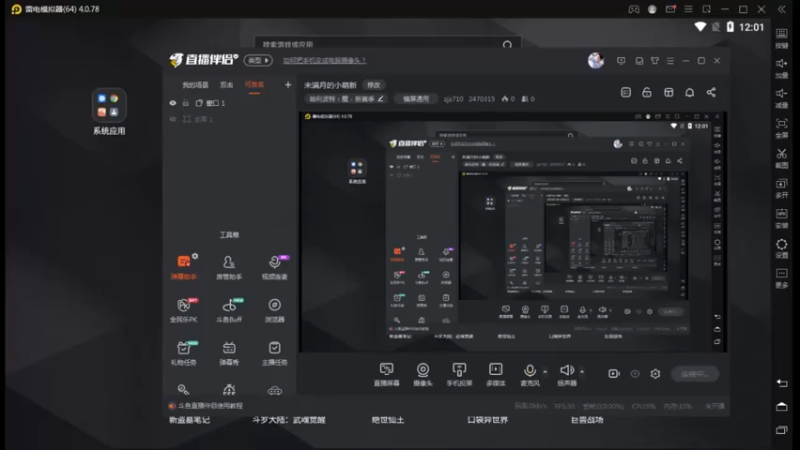The height and width of the screenshot is (450, 800).
Task: Open the 弹幕秀 tool
Action: [229, 353]
